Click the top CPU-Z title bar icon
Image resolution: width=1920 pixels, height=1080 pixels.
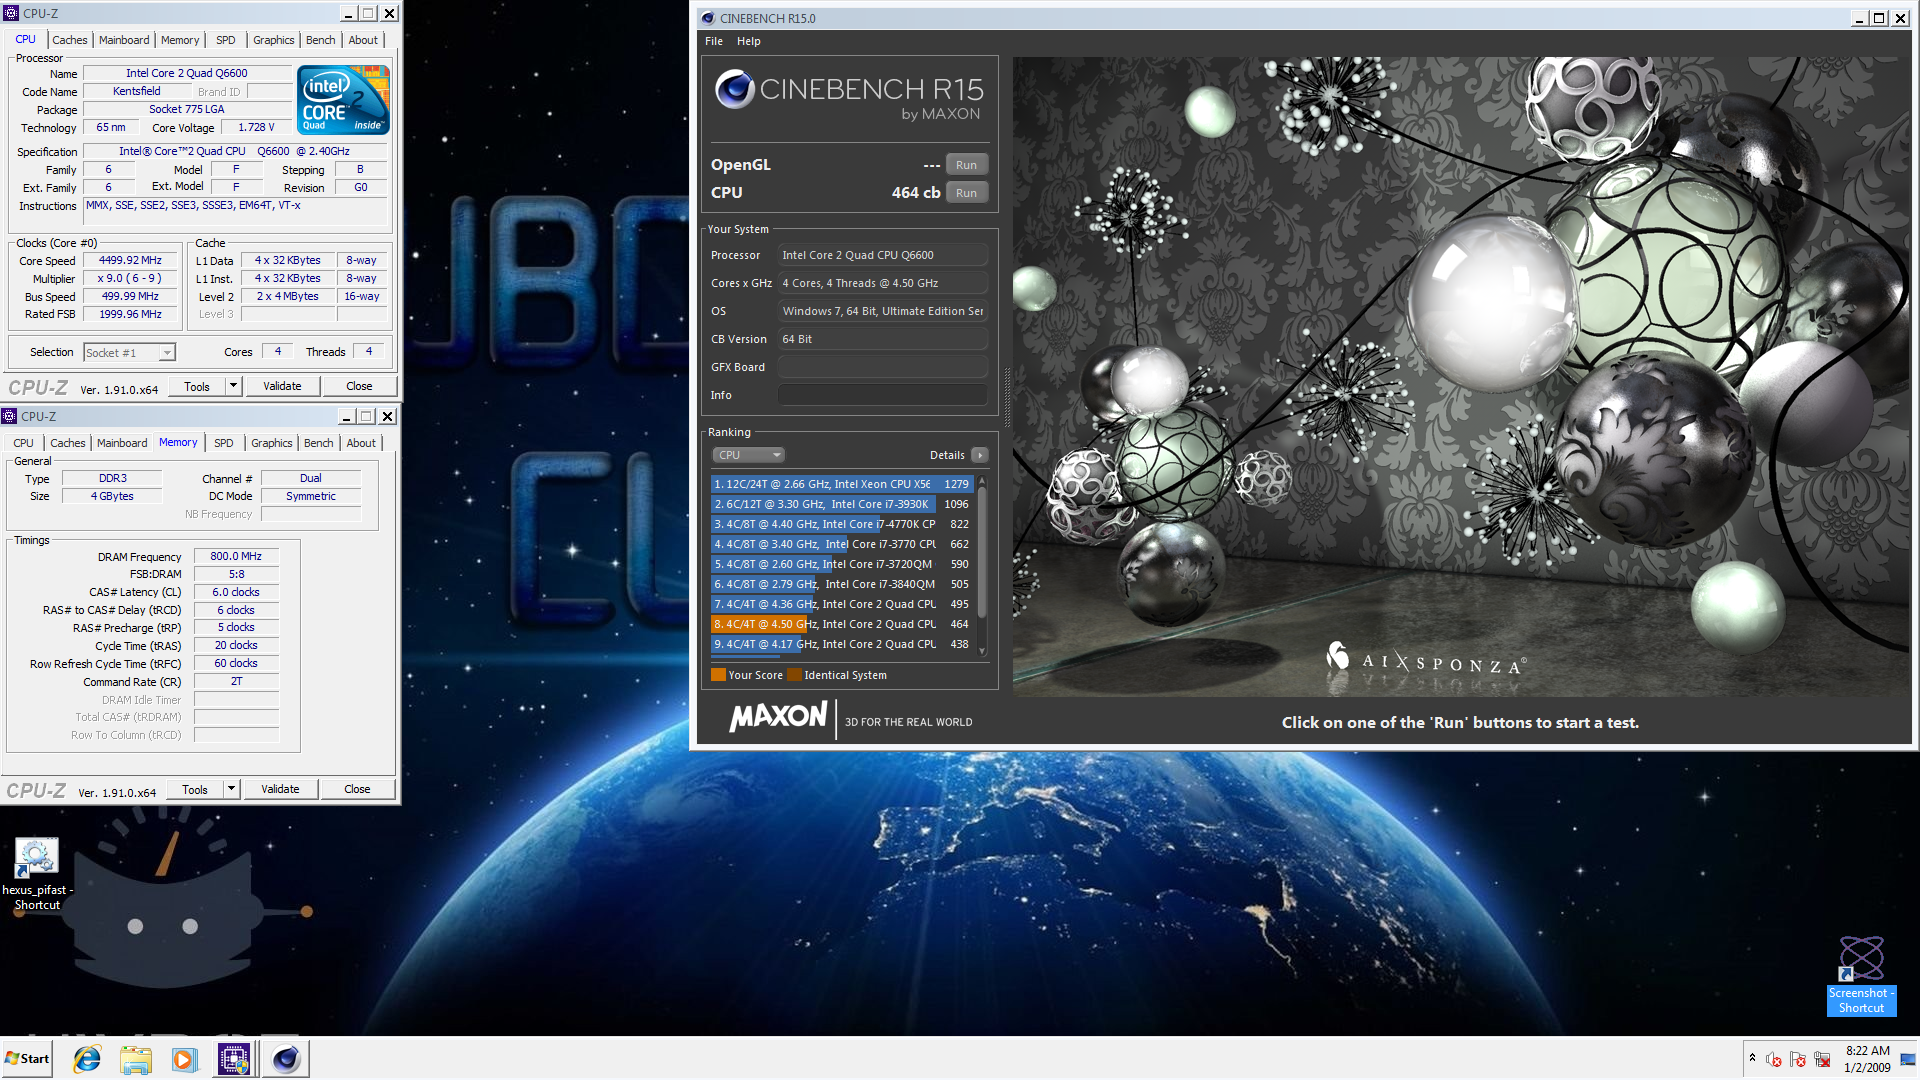pos(11,13)
